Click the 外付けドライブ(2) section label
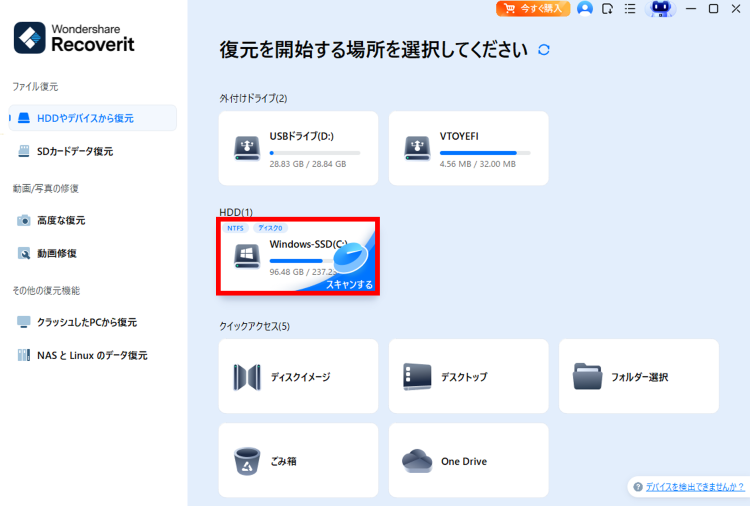The width and height of the screenshot is (750, 506). 253,99
